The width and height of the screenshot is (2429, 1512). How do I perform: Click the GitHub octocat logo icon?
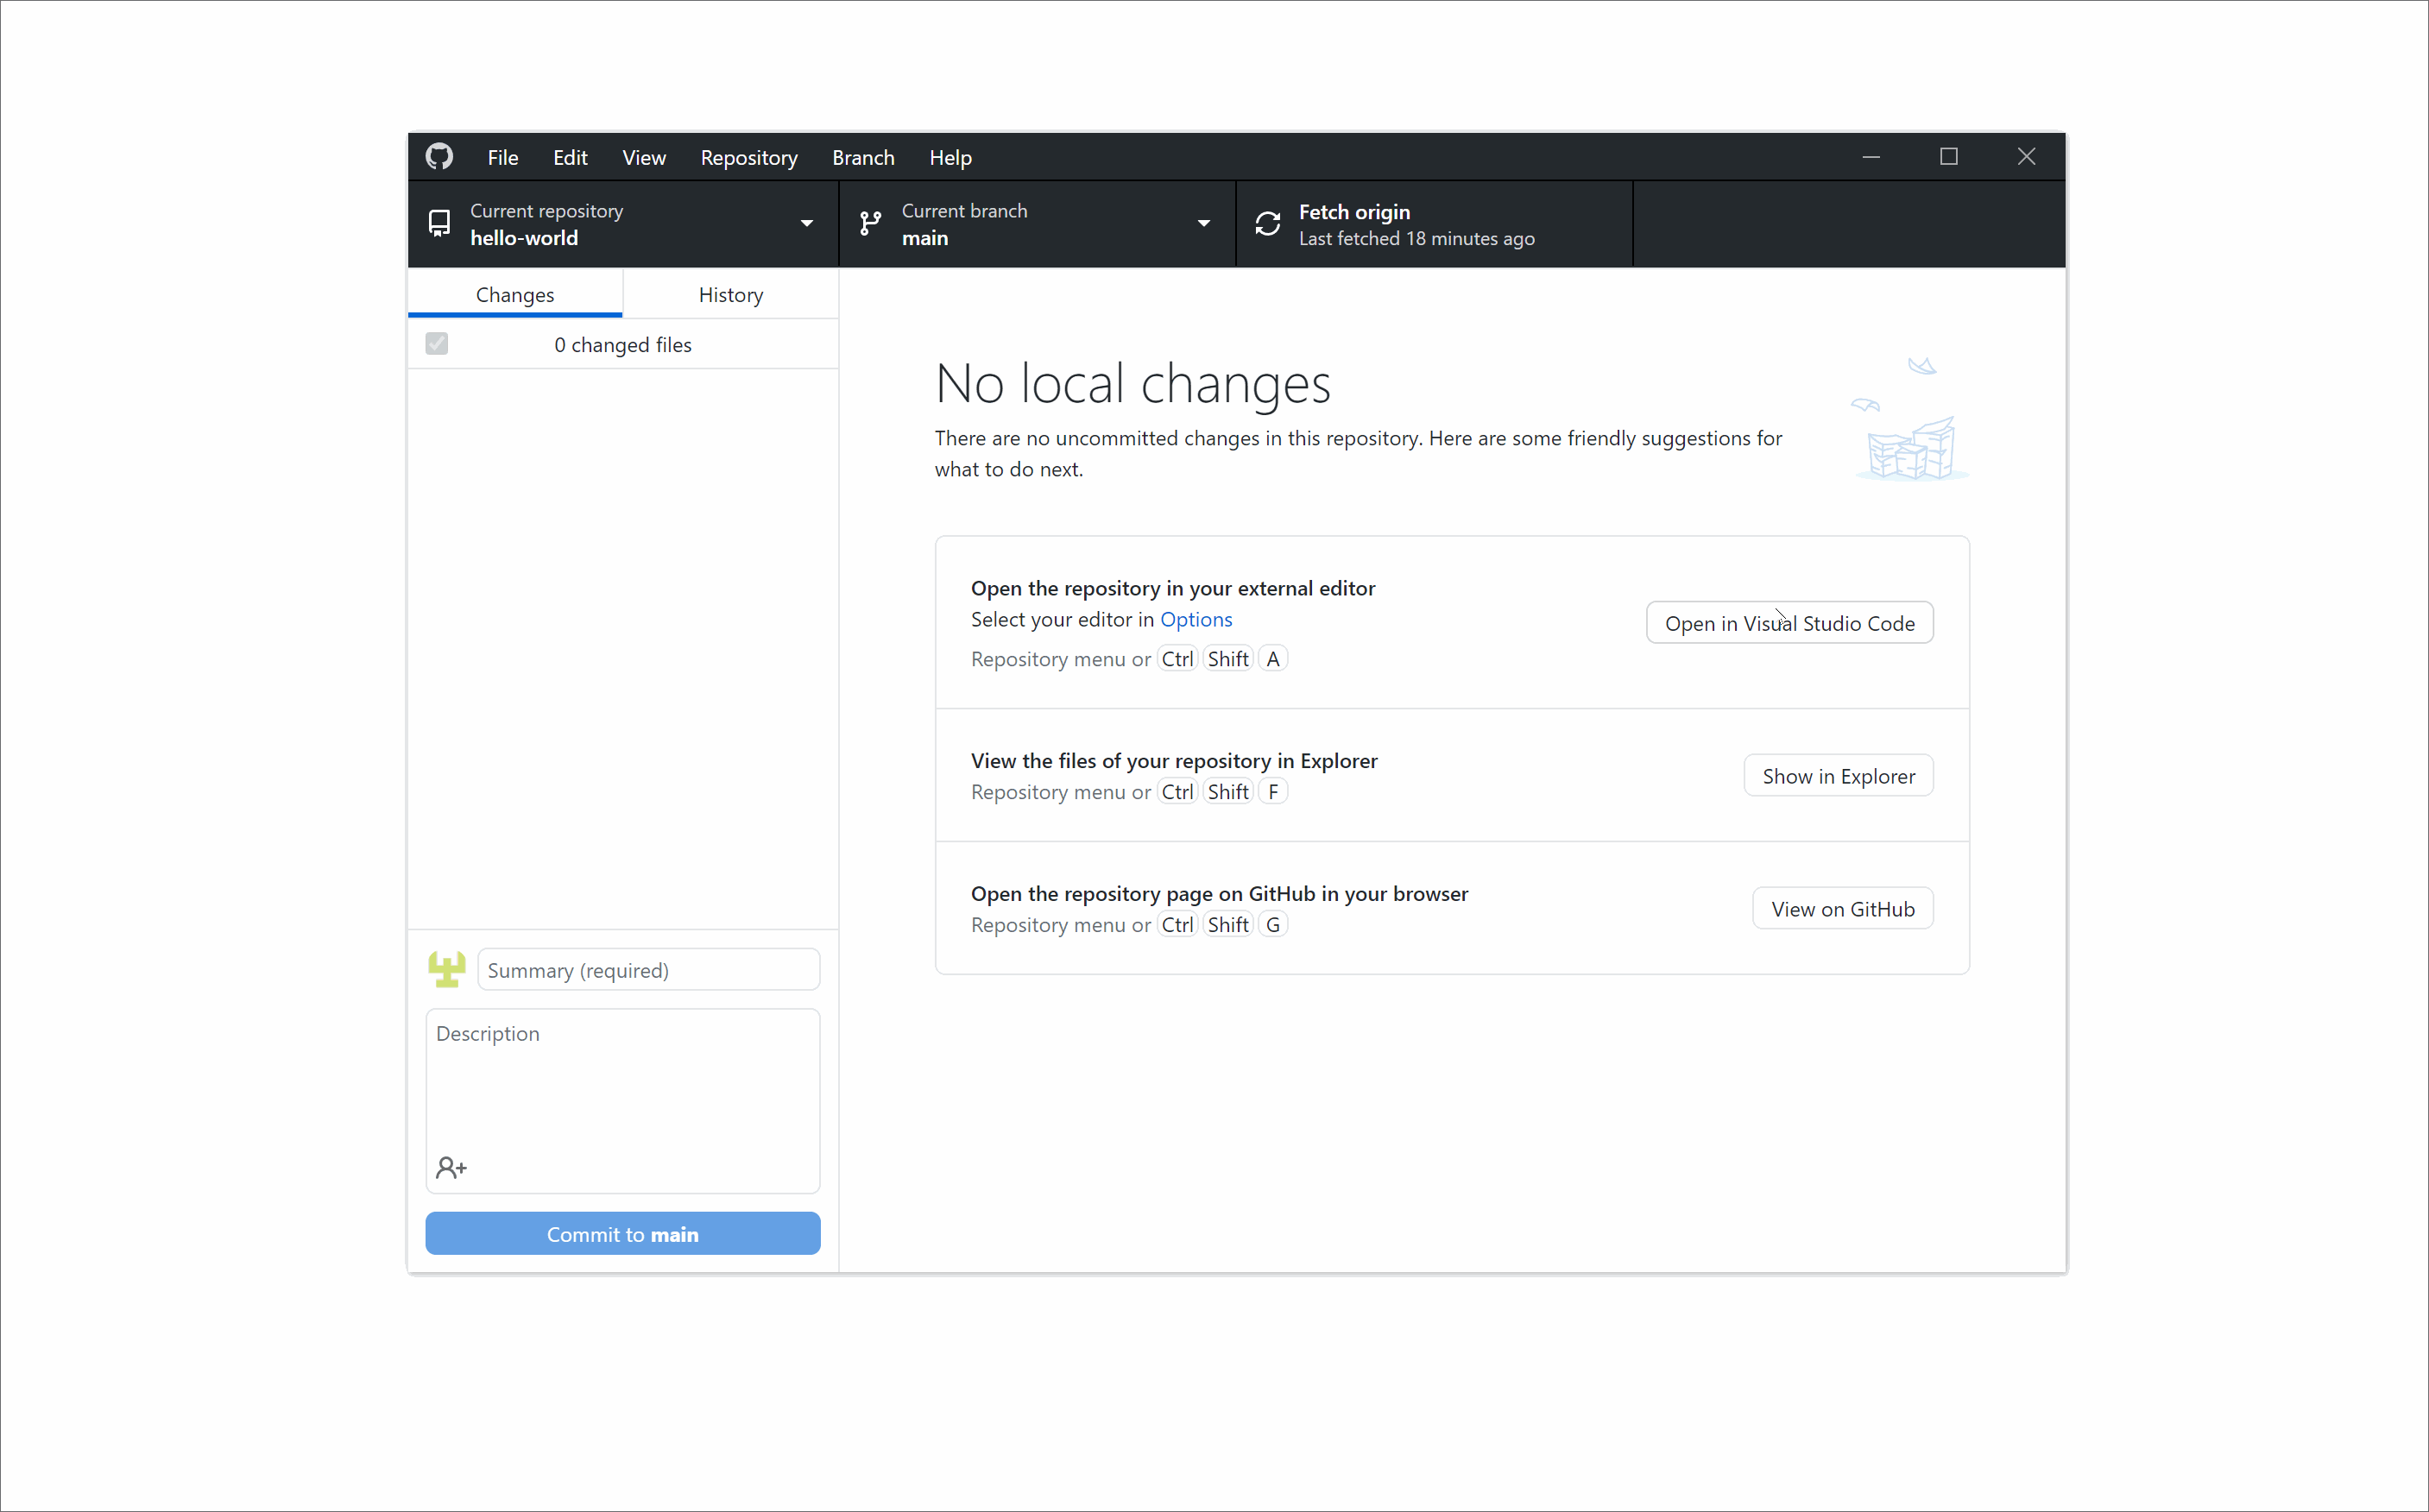click(439, 157)
